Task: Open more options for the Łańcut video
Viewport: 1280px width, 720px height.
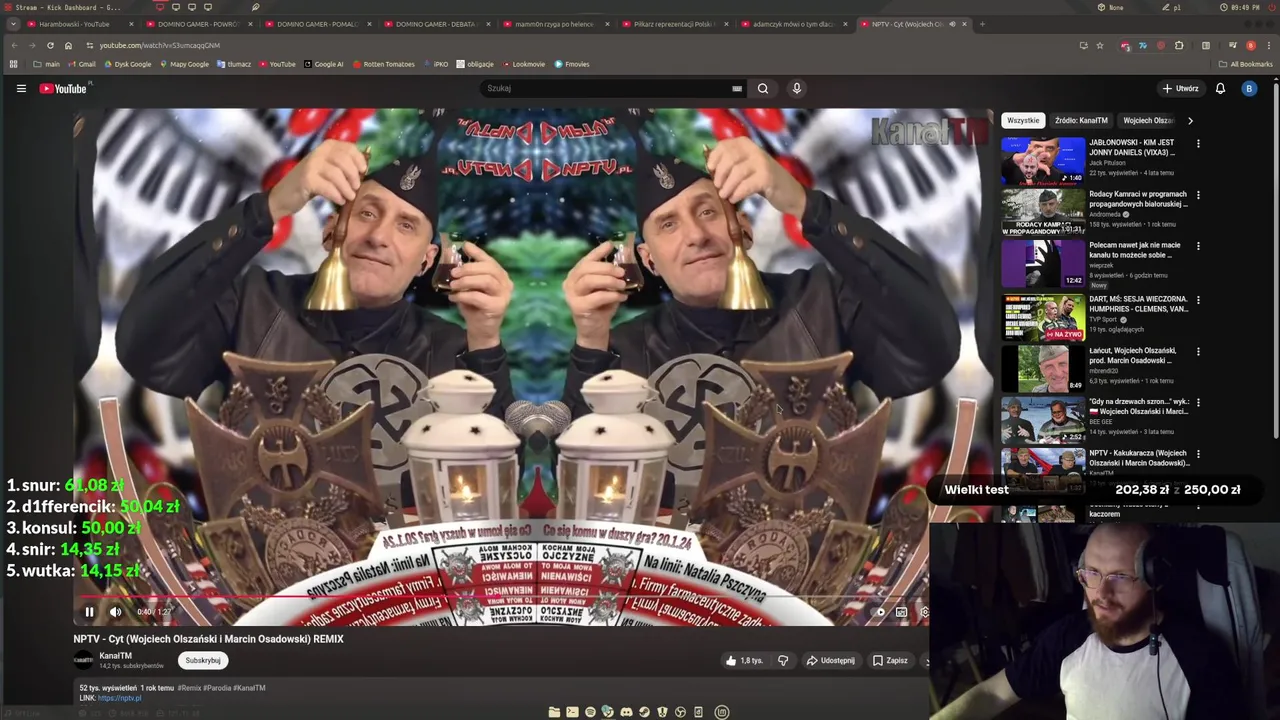Action: [x=1198, y=351]
